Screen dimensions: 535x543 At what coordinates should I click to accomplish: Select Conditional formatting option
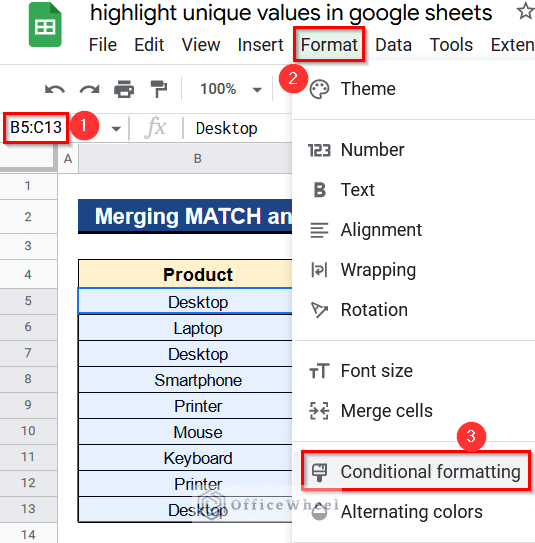pyautogui.click(x=416, y=471)
